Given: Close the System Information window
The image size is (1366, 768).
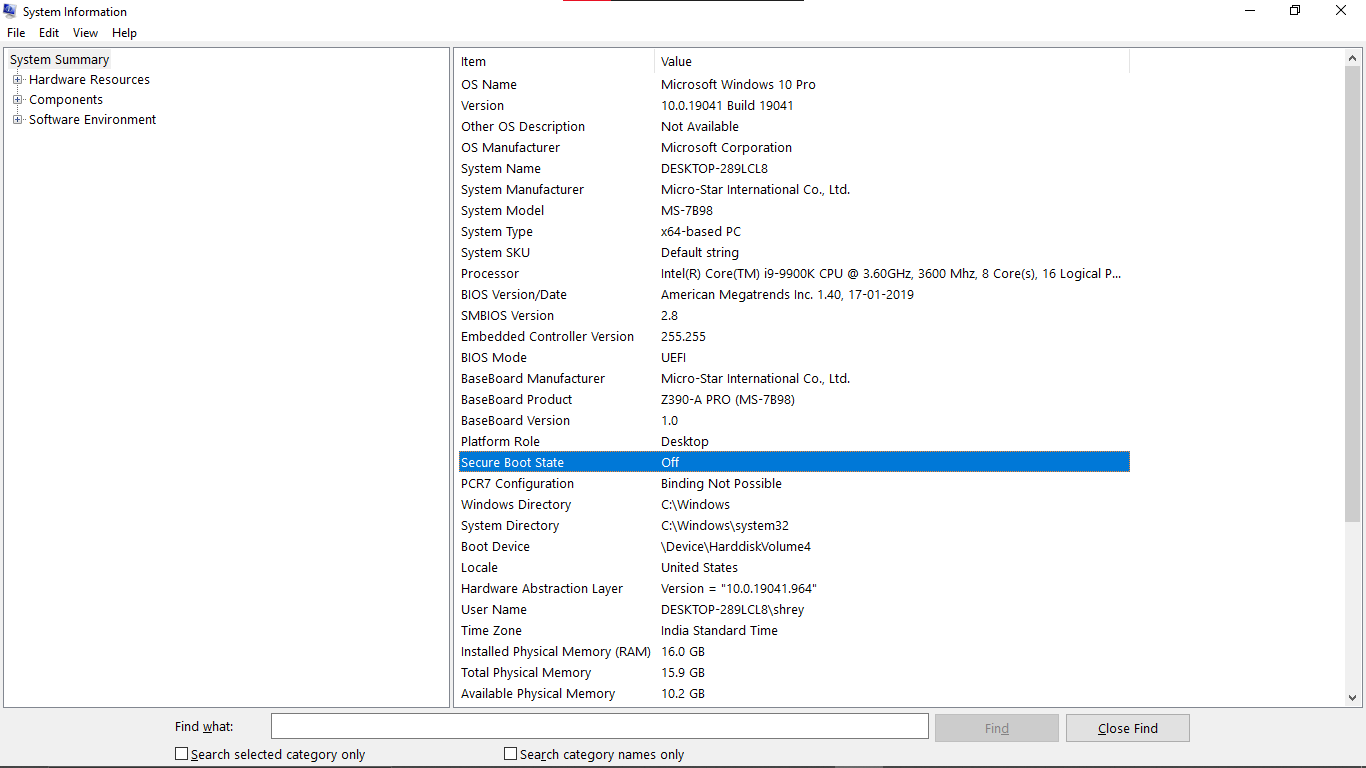Looking at the screenshot, I should [x=1341, y=11].
